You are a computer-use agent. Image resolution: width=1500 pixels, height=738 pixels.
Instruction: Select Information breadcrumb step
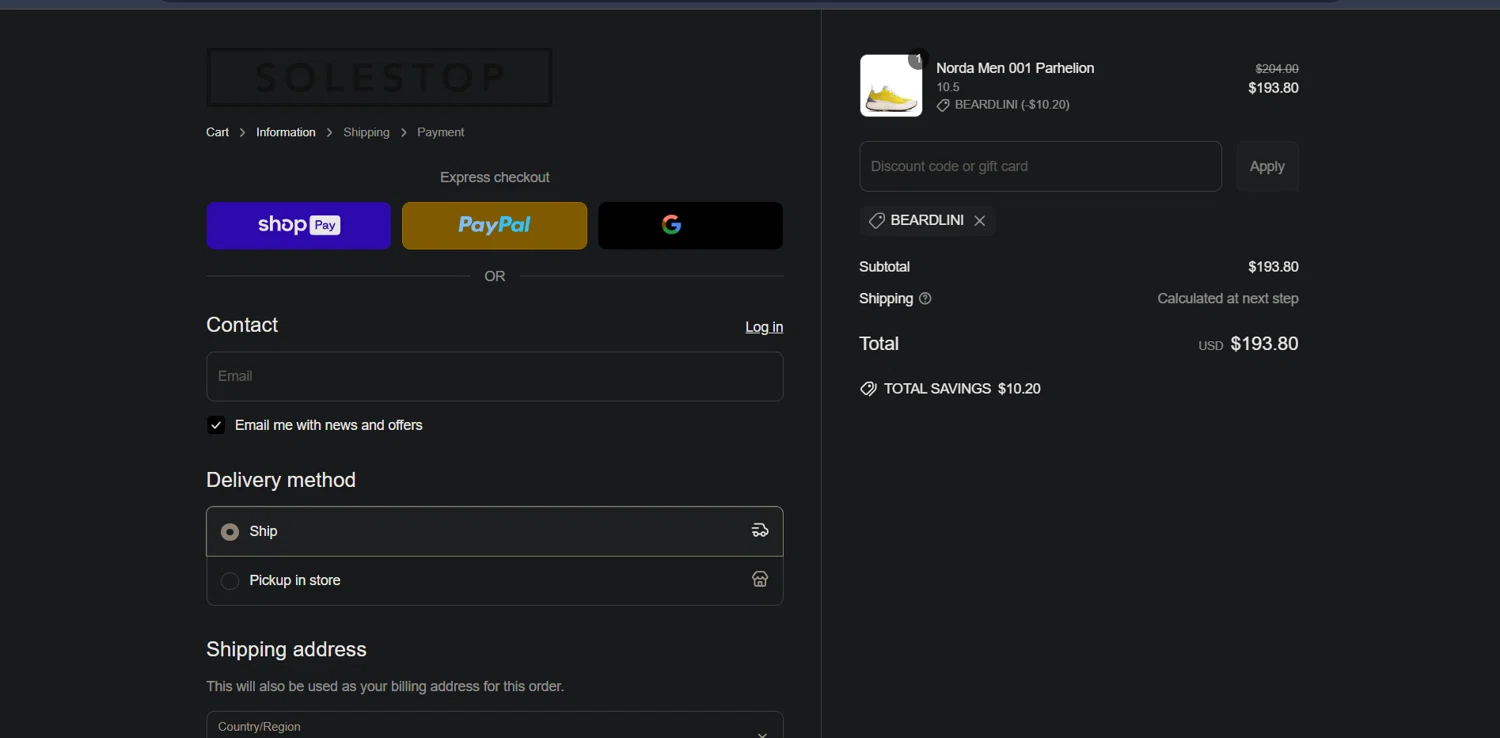(x=285, y=132)
